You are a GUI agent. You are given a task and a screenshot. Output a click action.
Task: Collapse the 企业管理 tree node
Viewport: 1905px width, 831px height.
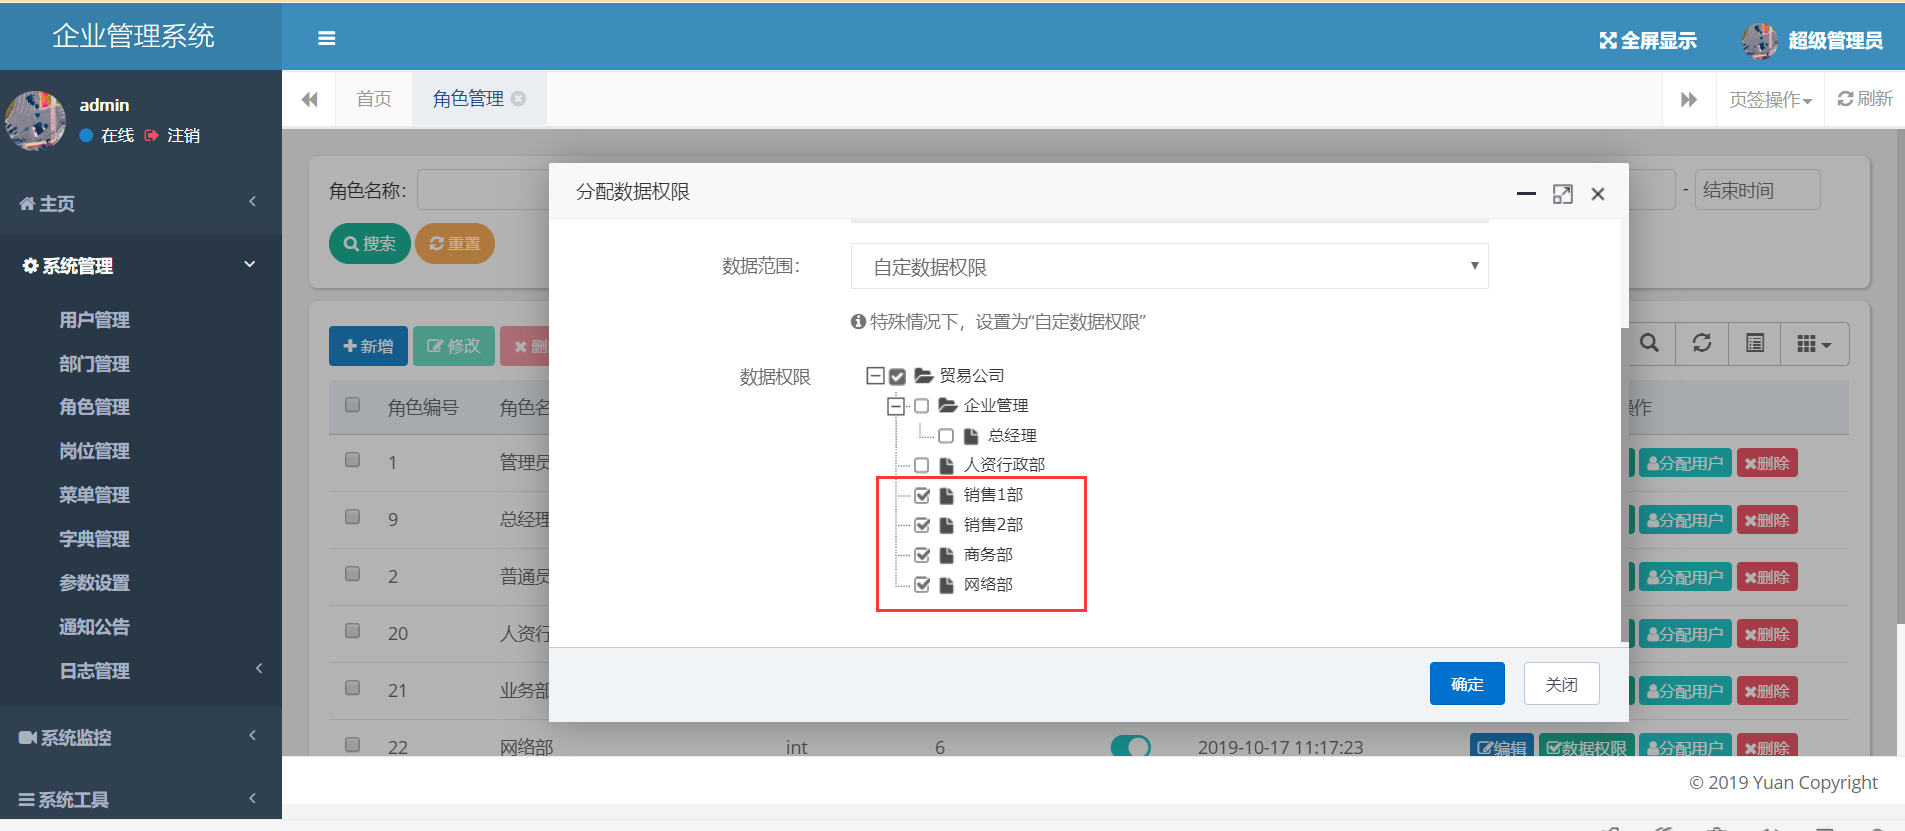click(896, 406)
